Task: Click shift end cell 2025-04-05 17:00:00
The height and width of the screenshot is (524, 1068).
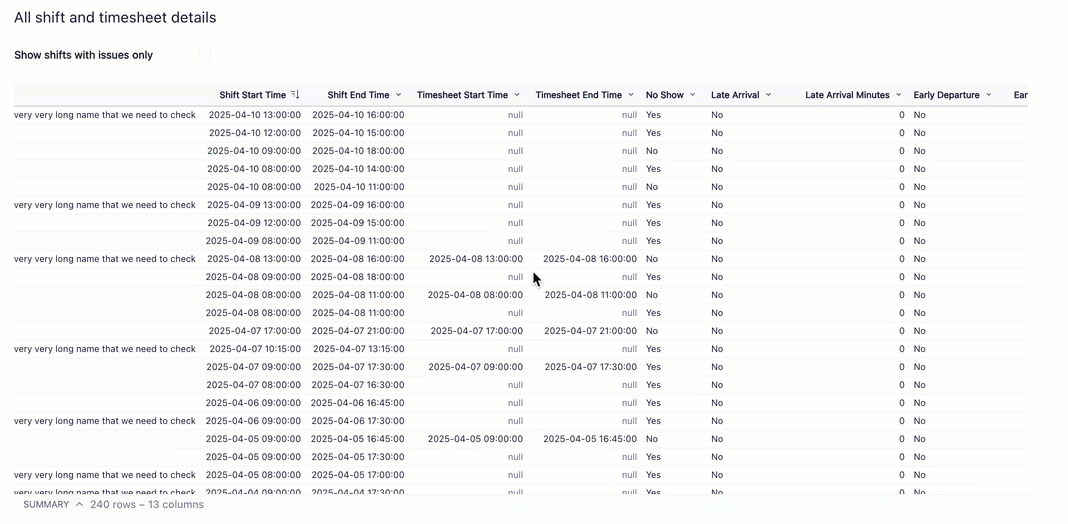Action: click(358, 475)
